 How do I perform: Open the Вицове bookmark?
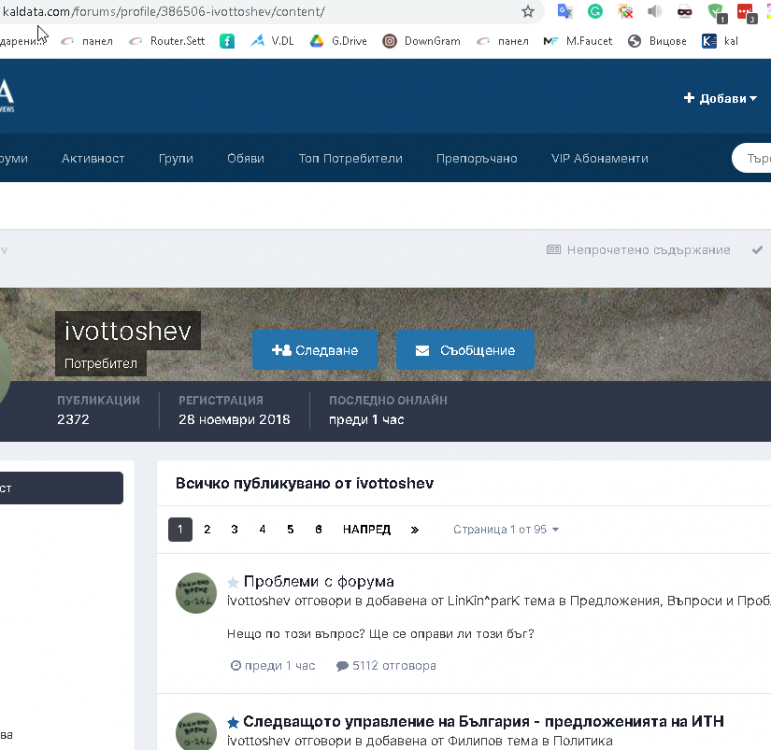(657, 41)
